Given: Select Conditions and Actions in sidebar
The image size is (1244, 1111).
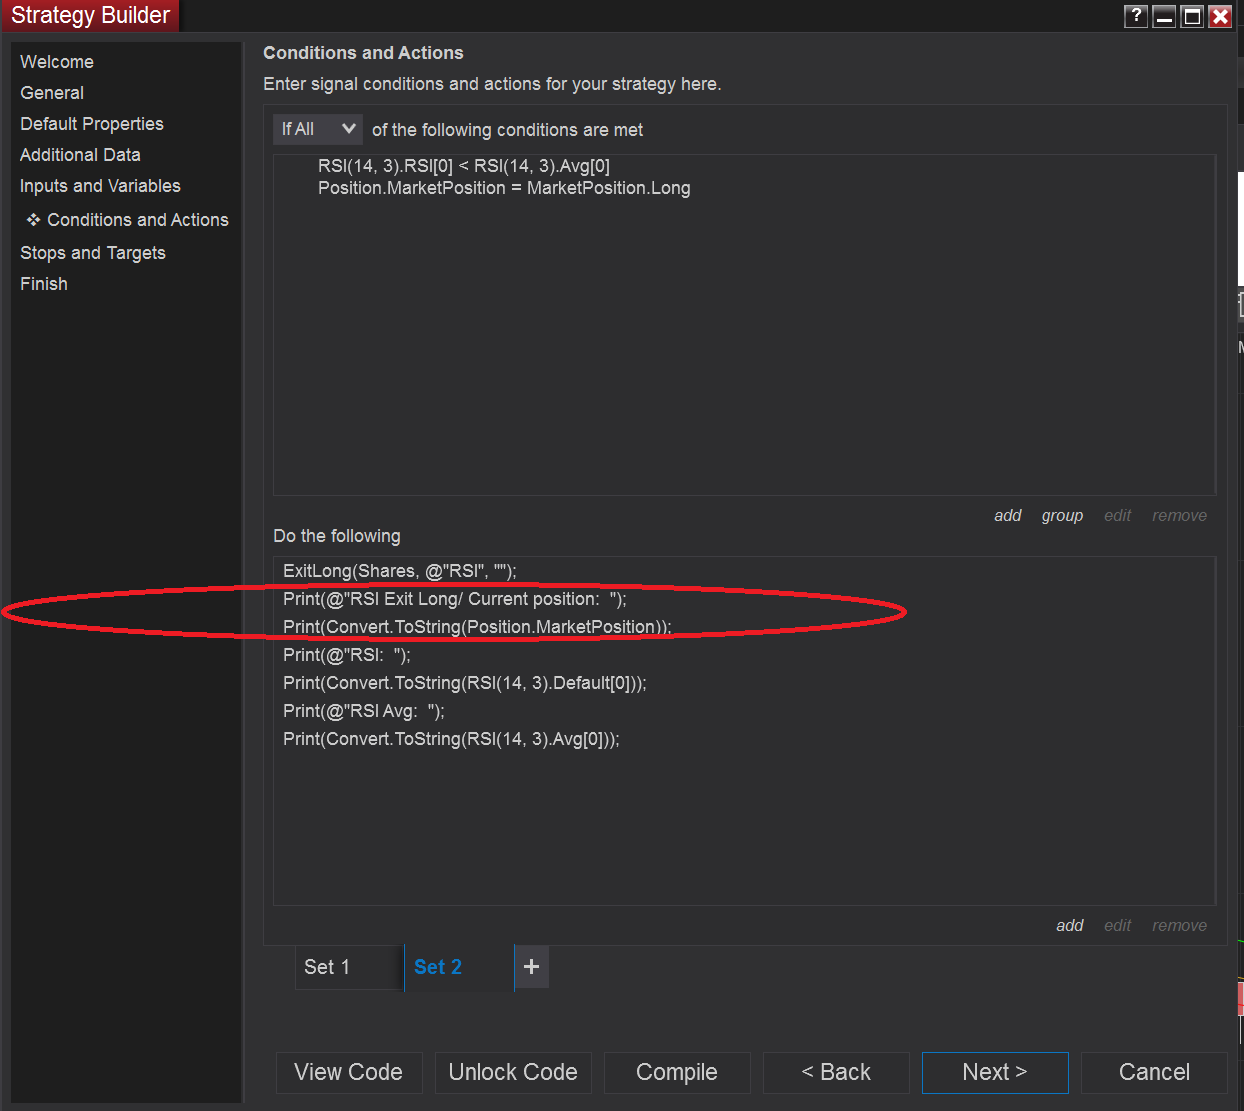Looking at the screenshot, I should pyautogui.click(x=138, y=220).
